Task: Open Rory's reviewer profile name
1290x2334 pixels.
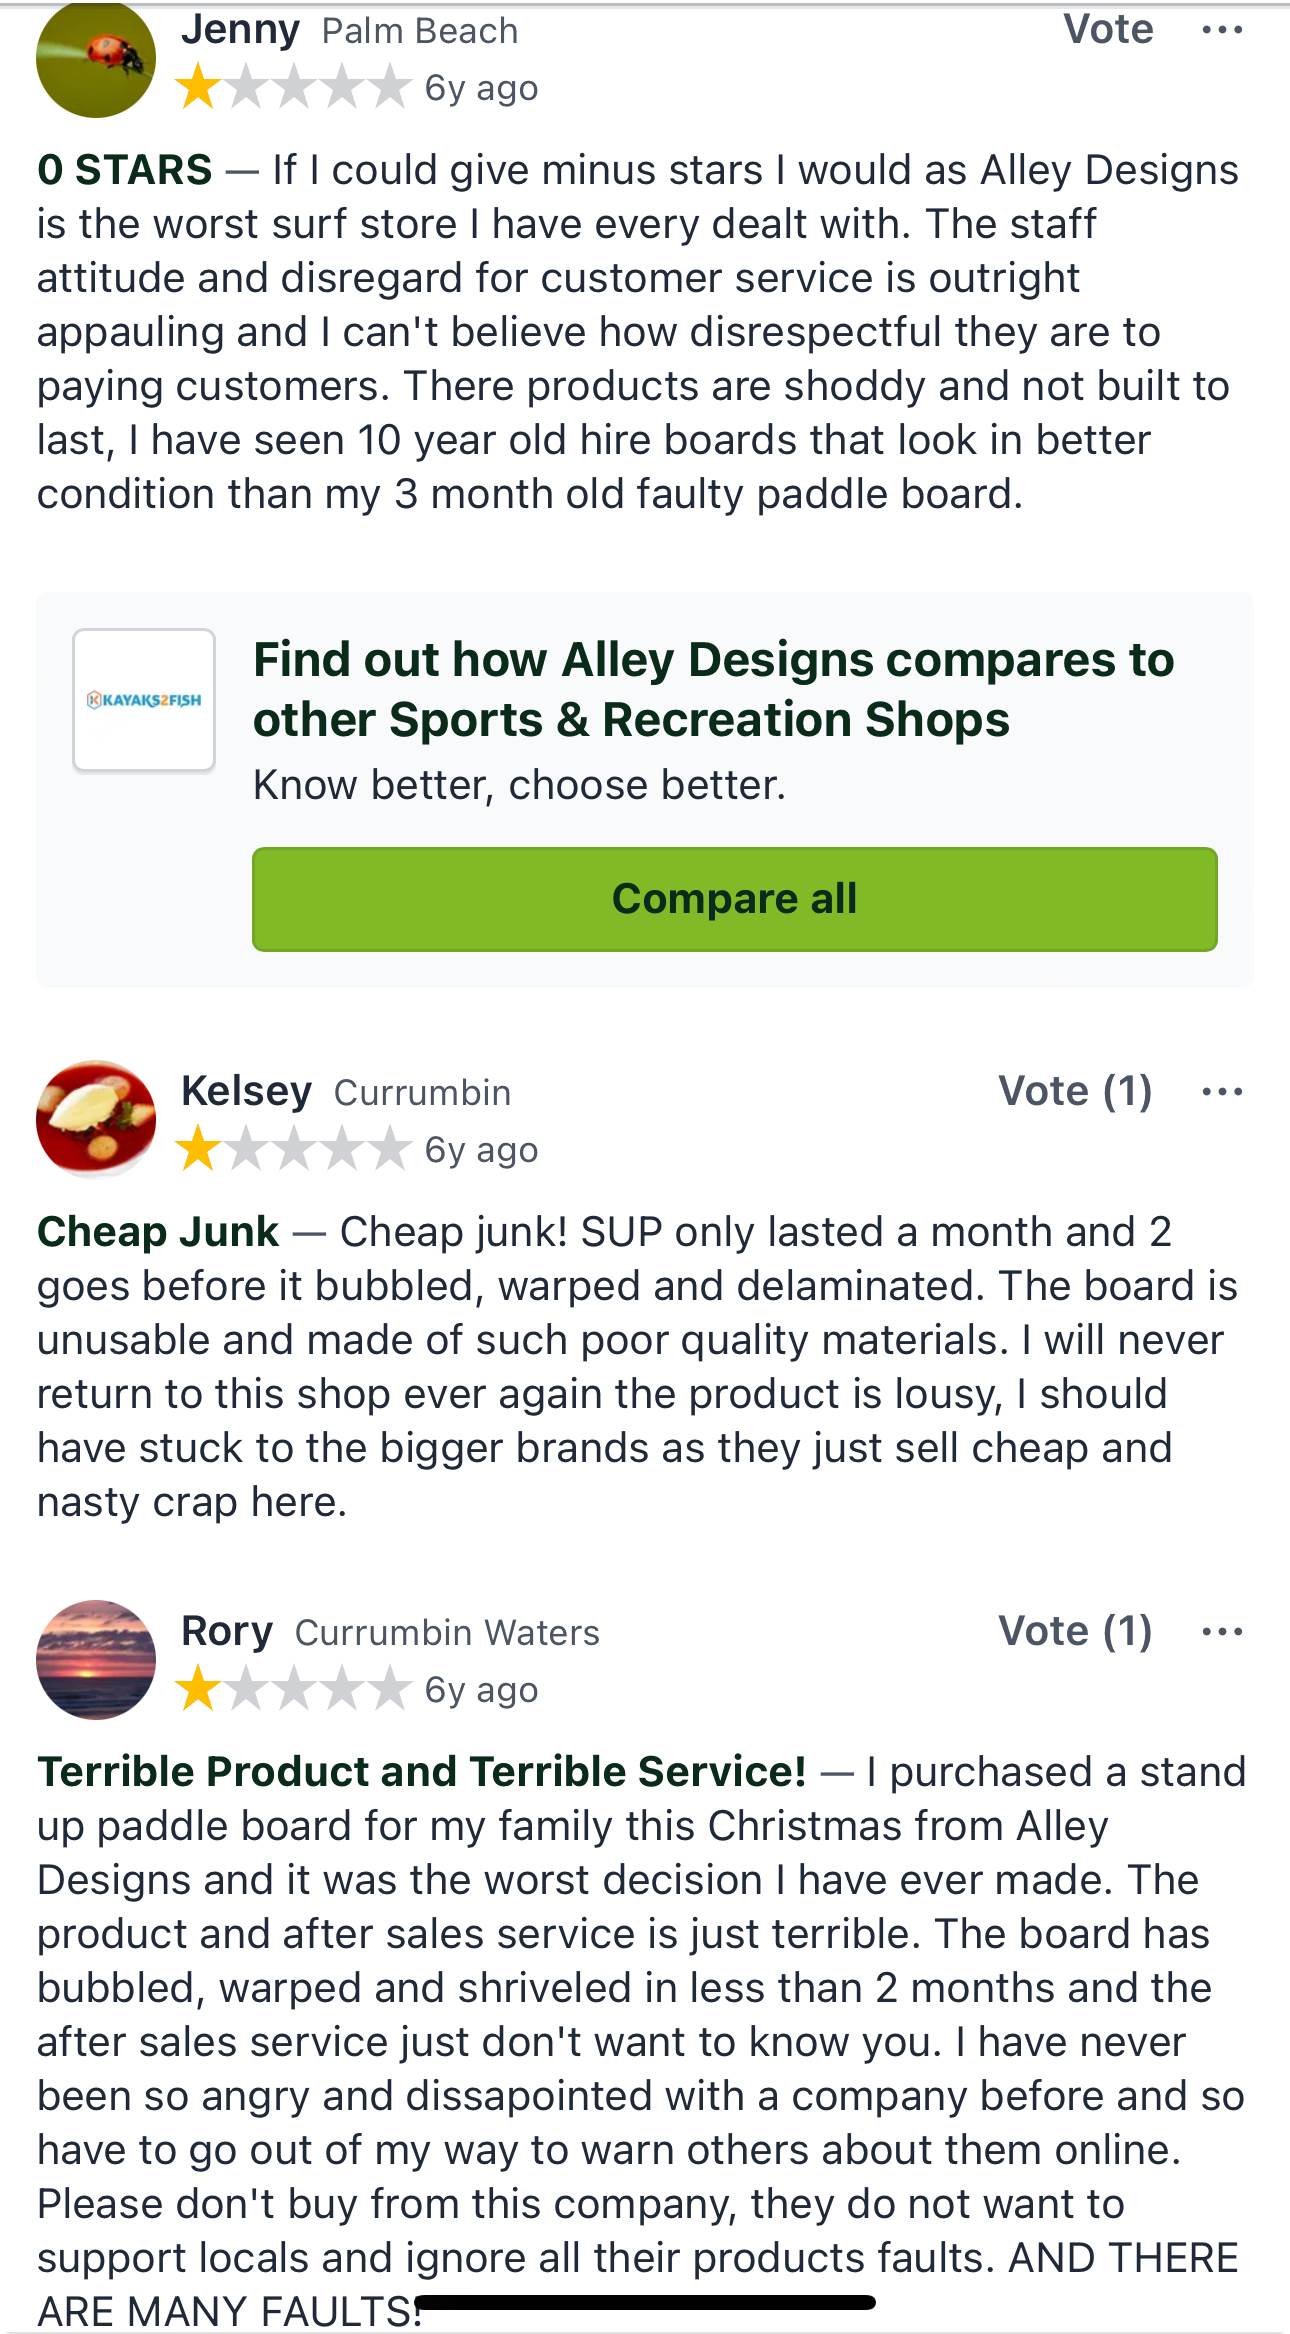Action: tap(227, 1631)
